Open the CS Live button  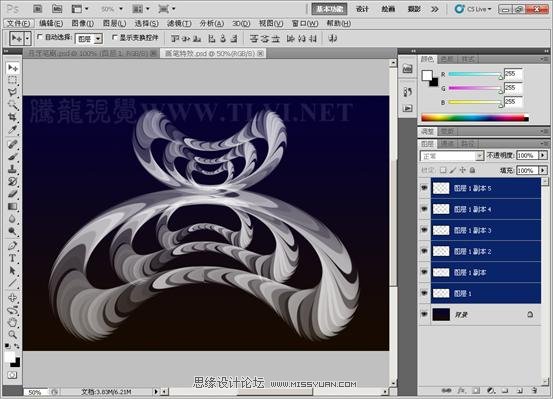pos(473,9)
